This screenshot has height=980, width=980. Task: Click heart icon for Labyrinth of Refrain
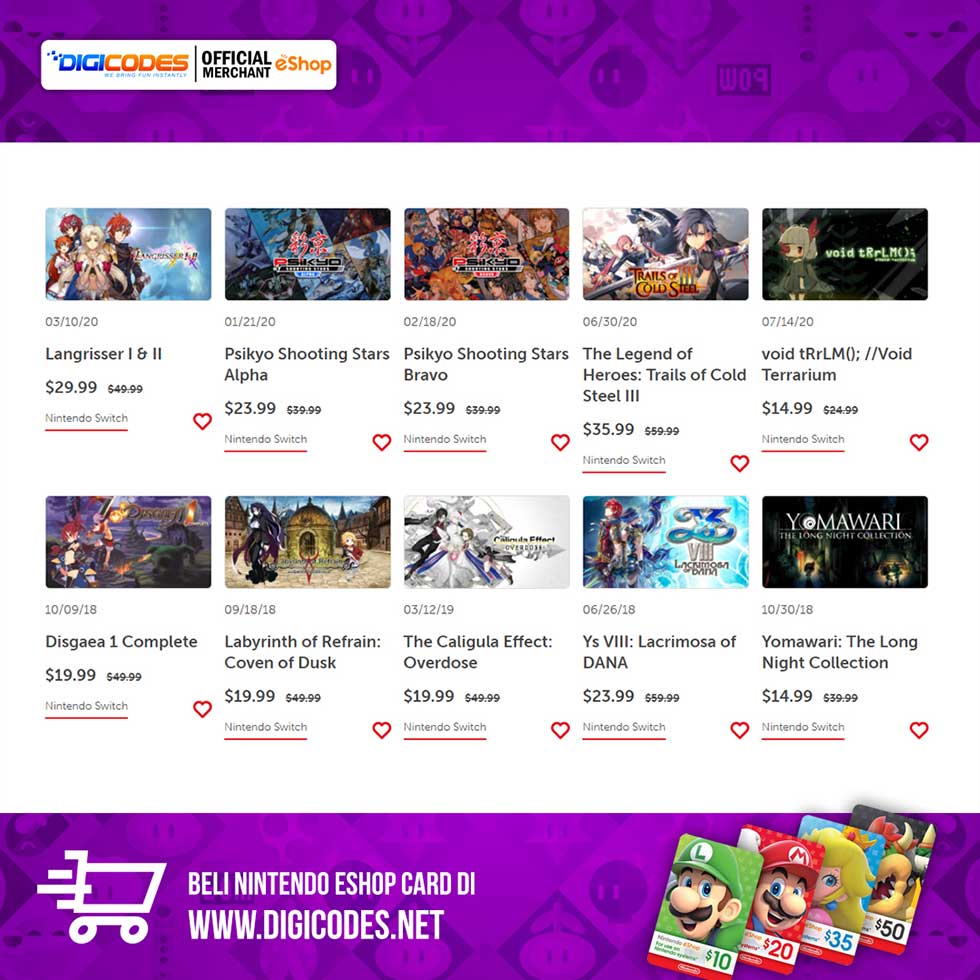click(x=381, y=730)
